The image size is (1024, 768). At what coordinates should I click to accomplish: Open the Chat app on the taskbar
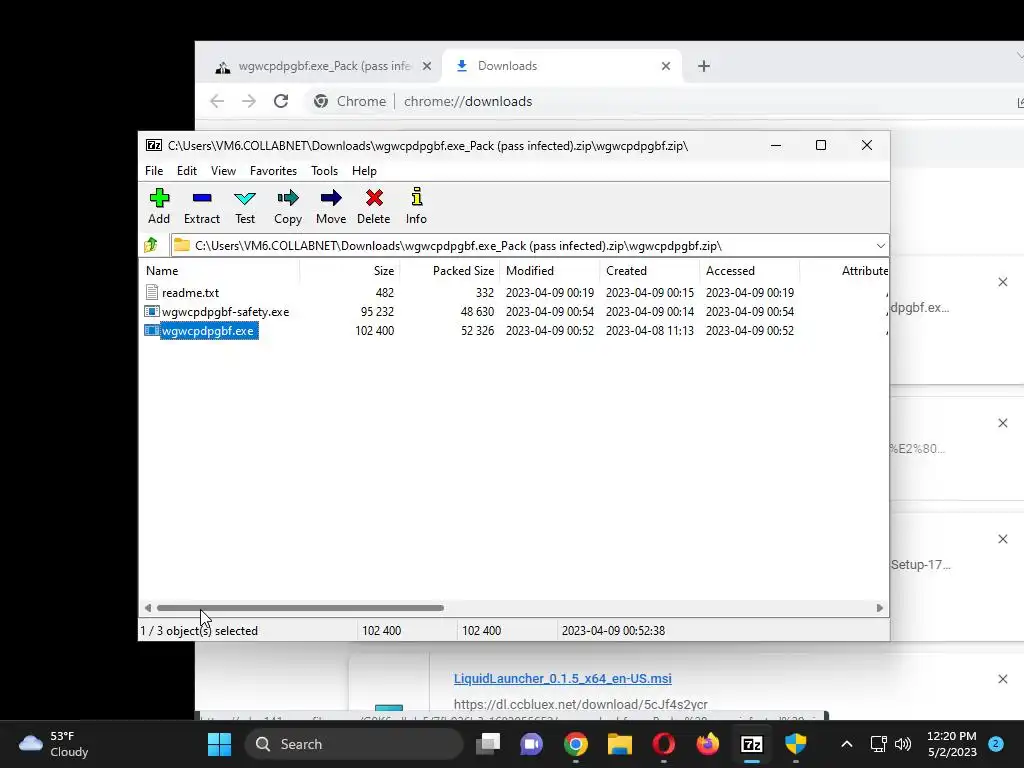pyautogui.click(x=532, y=744)
